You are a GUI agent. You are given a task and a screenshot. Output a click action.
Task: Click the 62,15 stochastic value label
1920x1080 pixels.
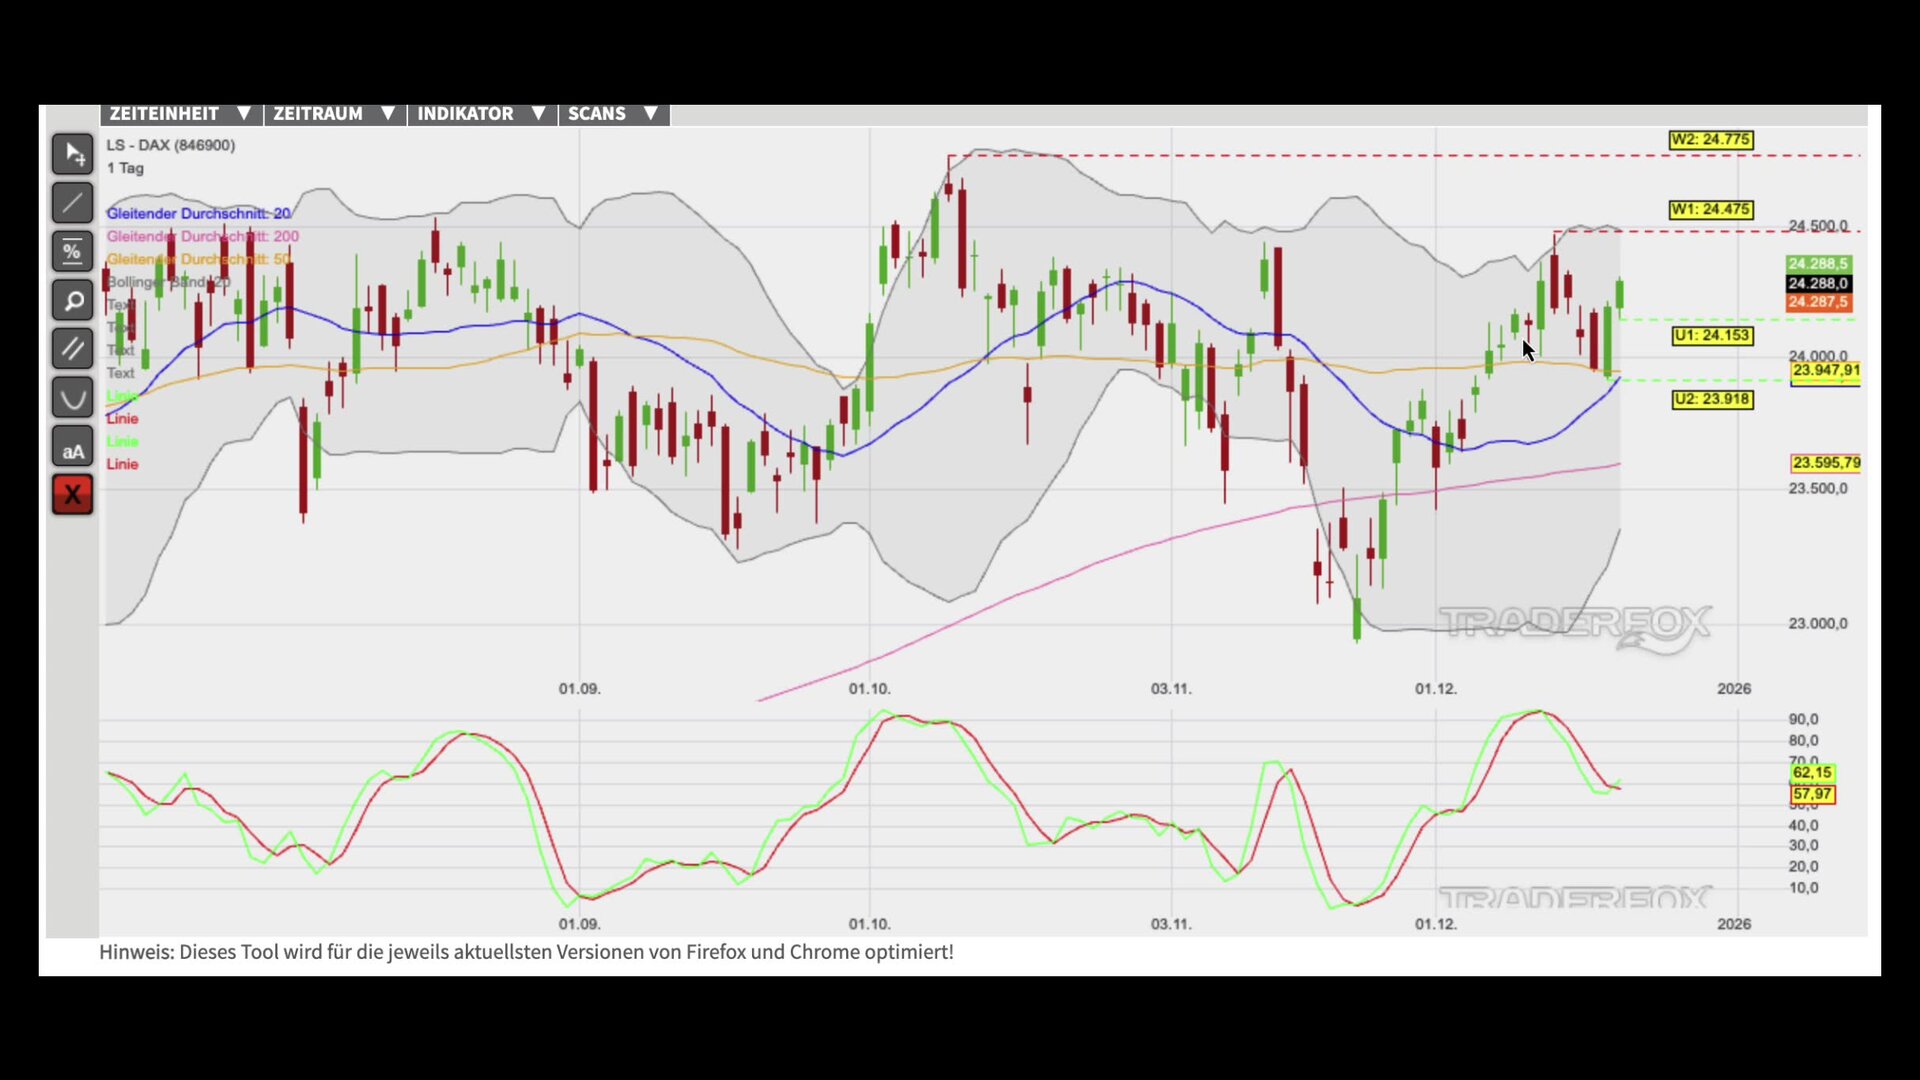(x=1811, y=773)
